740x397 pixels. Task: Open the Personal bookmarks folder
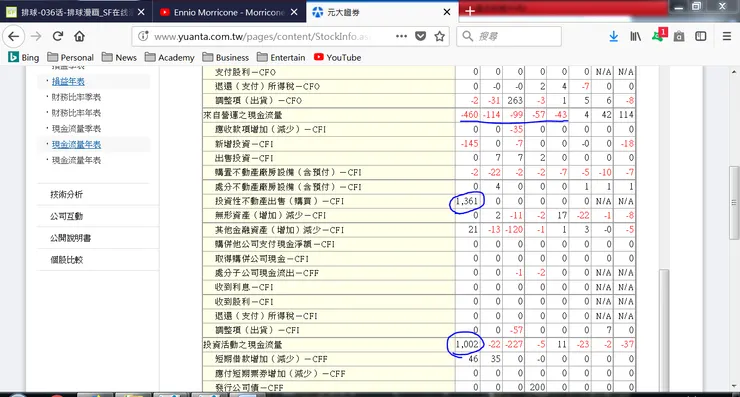pyautogui.click(x=71, y=58)
